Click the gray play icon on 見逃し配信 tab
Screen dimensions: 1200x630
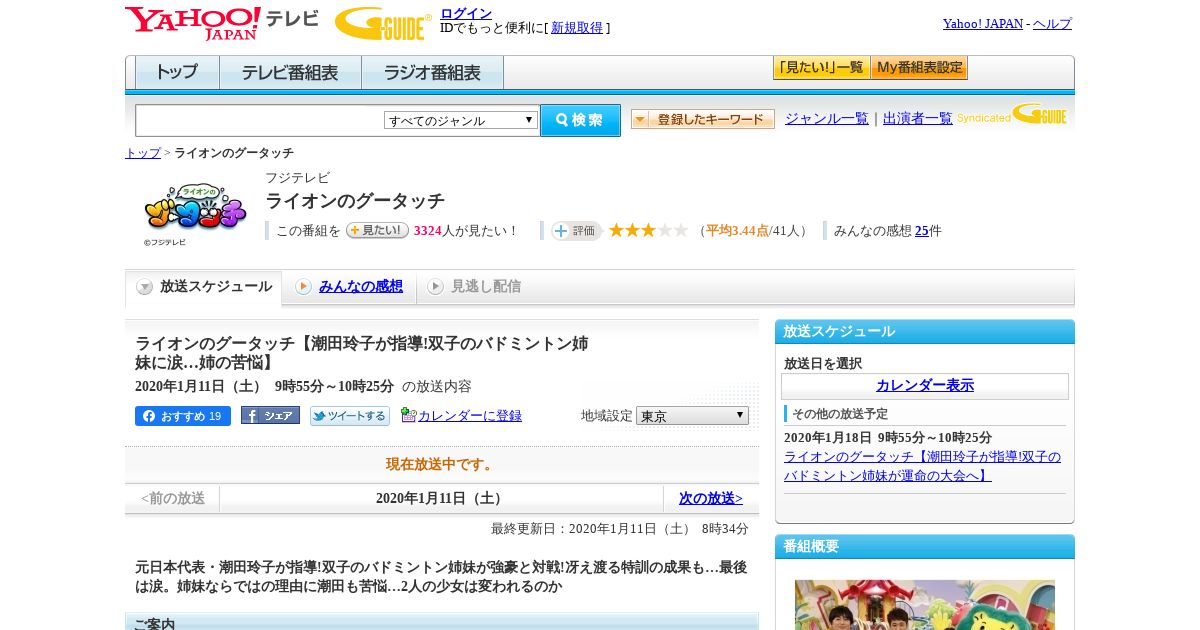pyautogui.click(x=435, y=287)
